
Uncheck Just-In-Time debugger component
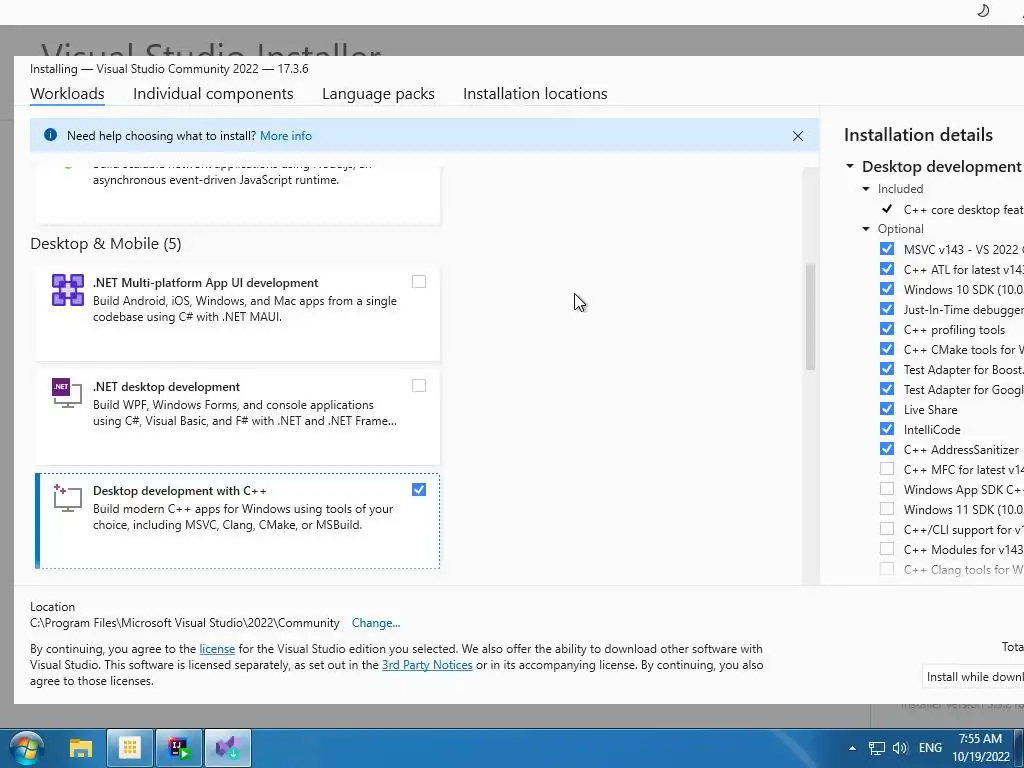pyautogui.click(x=886, y=309)
